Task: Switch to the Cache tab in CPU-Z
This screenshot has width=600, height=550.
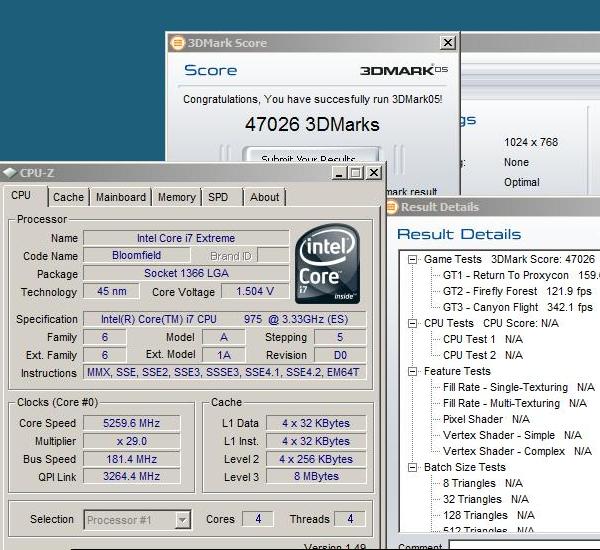Action: 68,197
